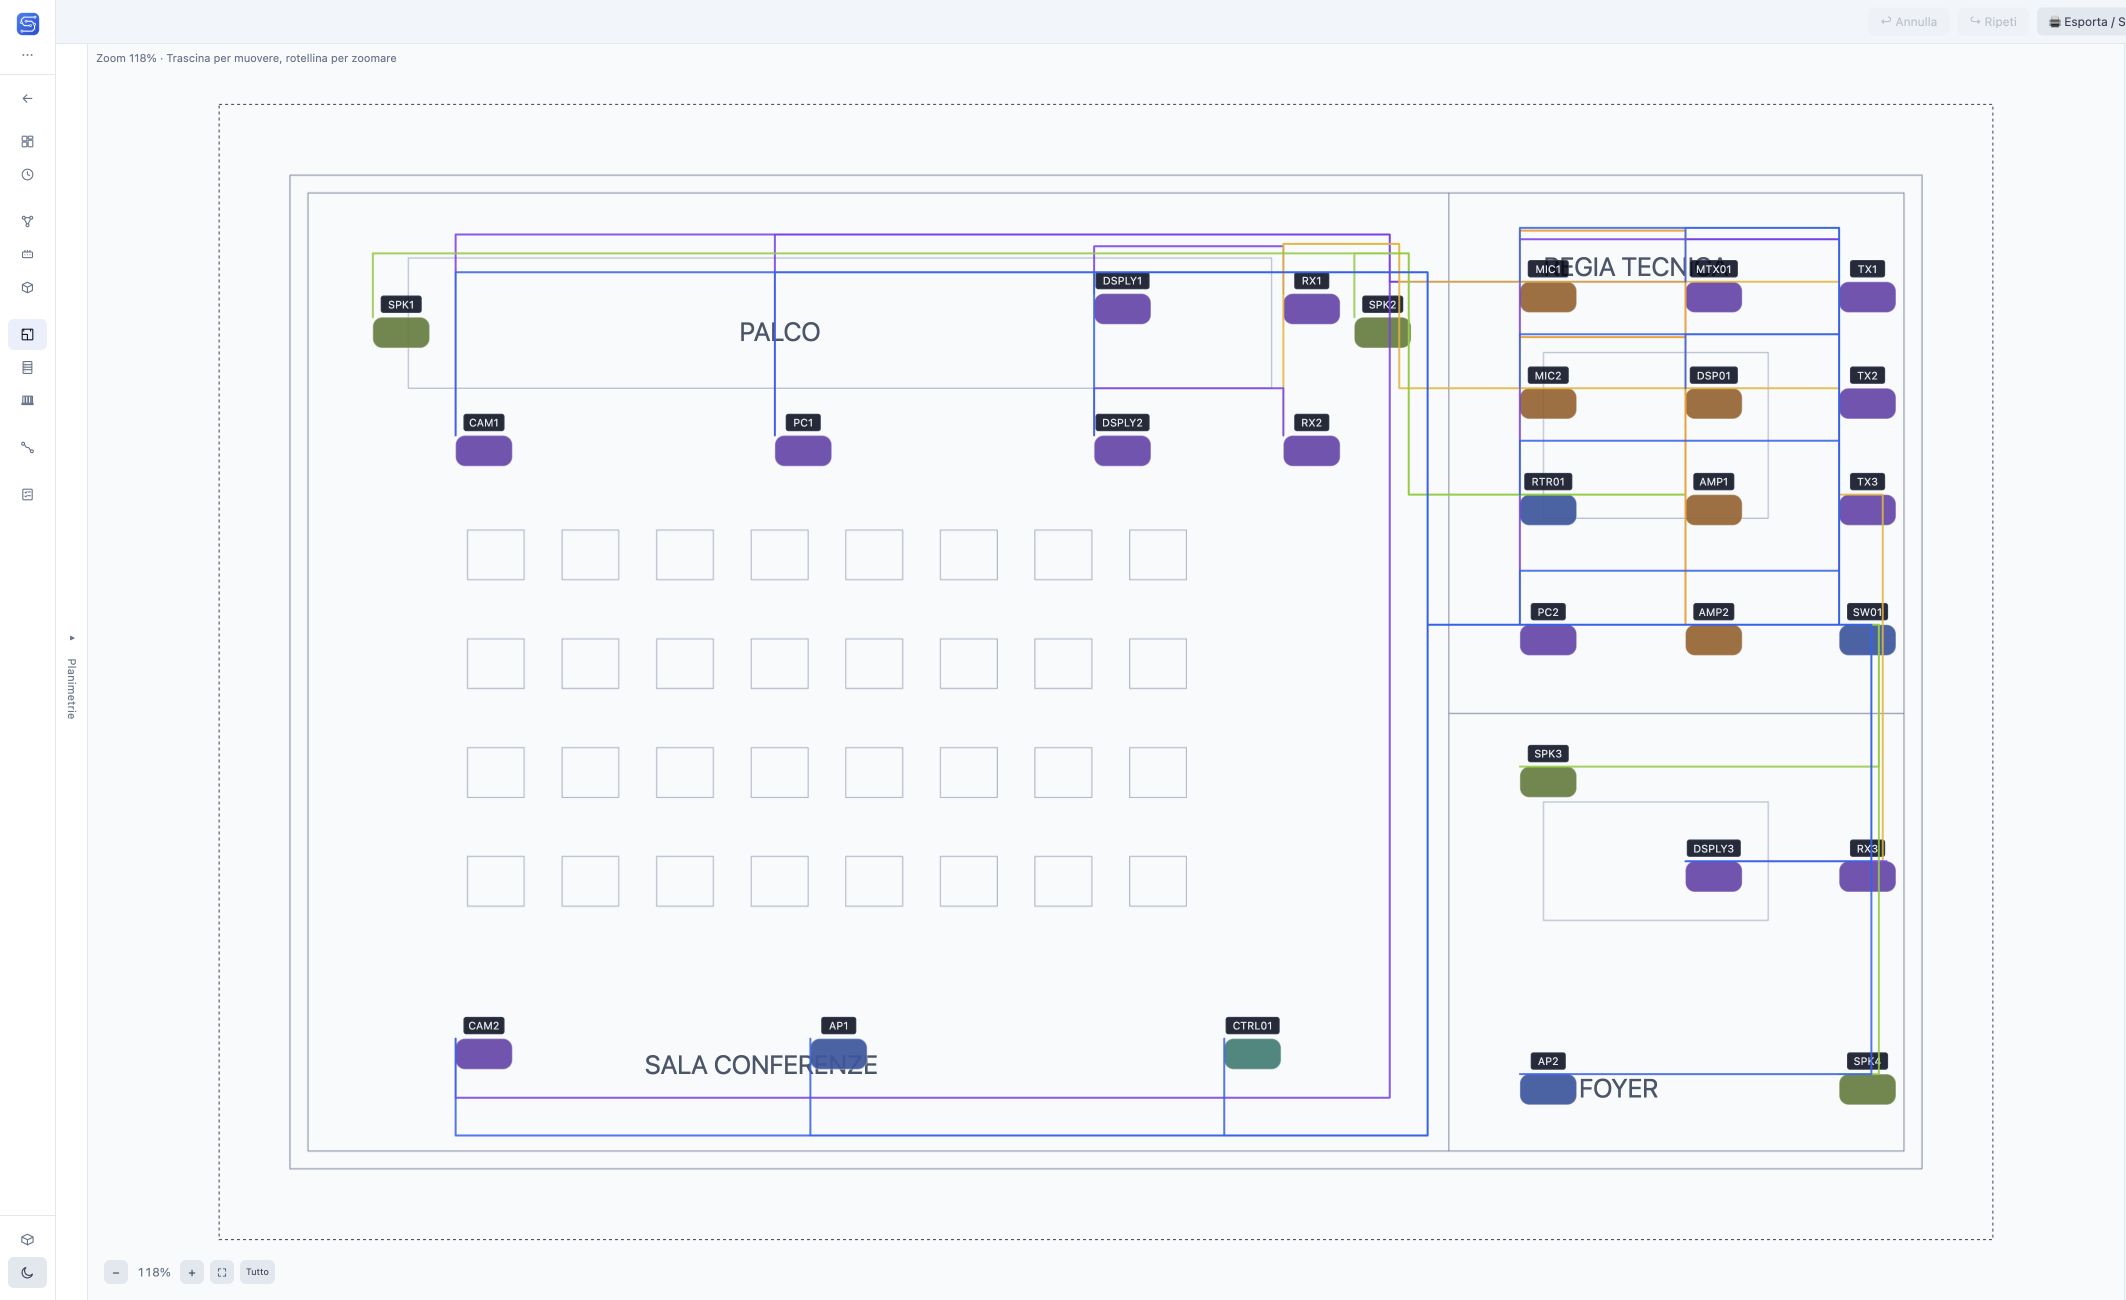Select the active floor plan icon
Viewport: 2126px width, 1300px height.
coord(28,335)
